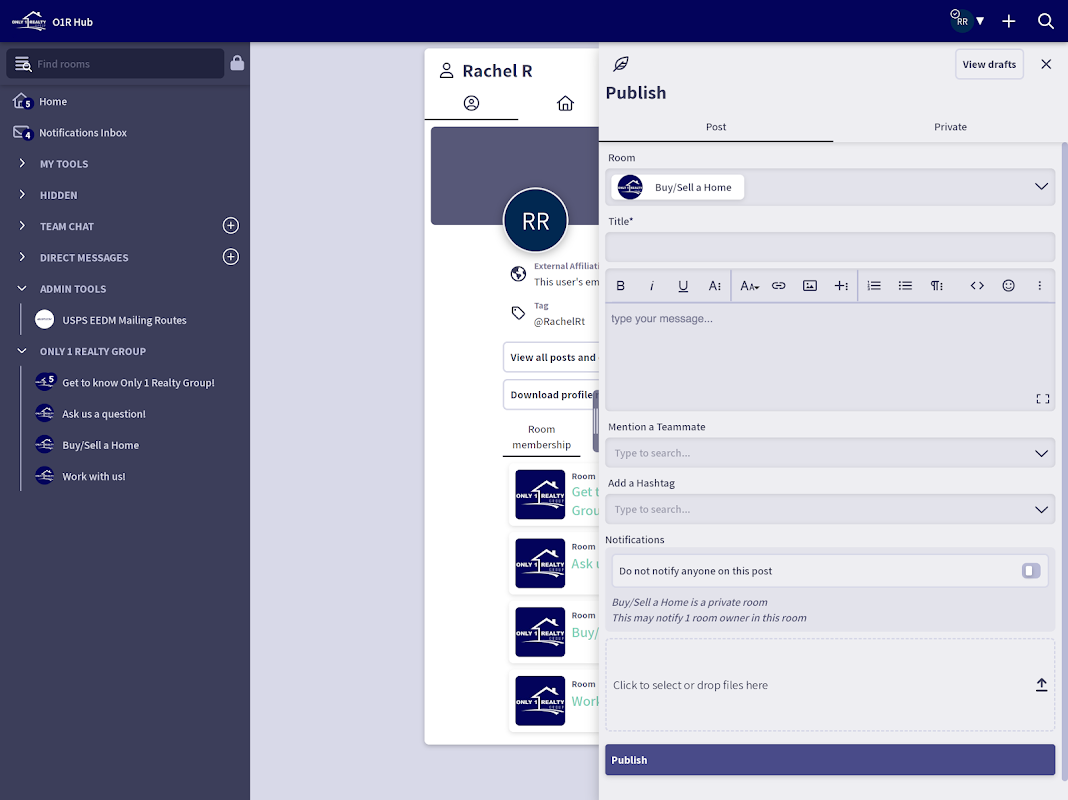The width and height of the screenshot is (1068, 800).
Task: Collapse the ADMIN TOOLS section
Action: (22, 289)
